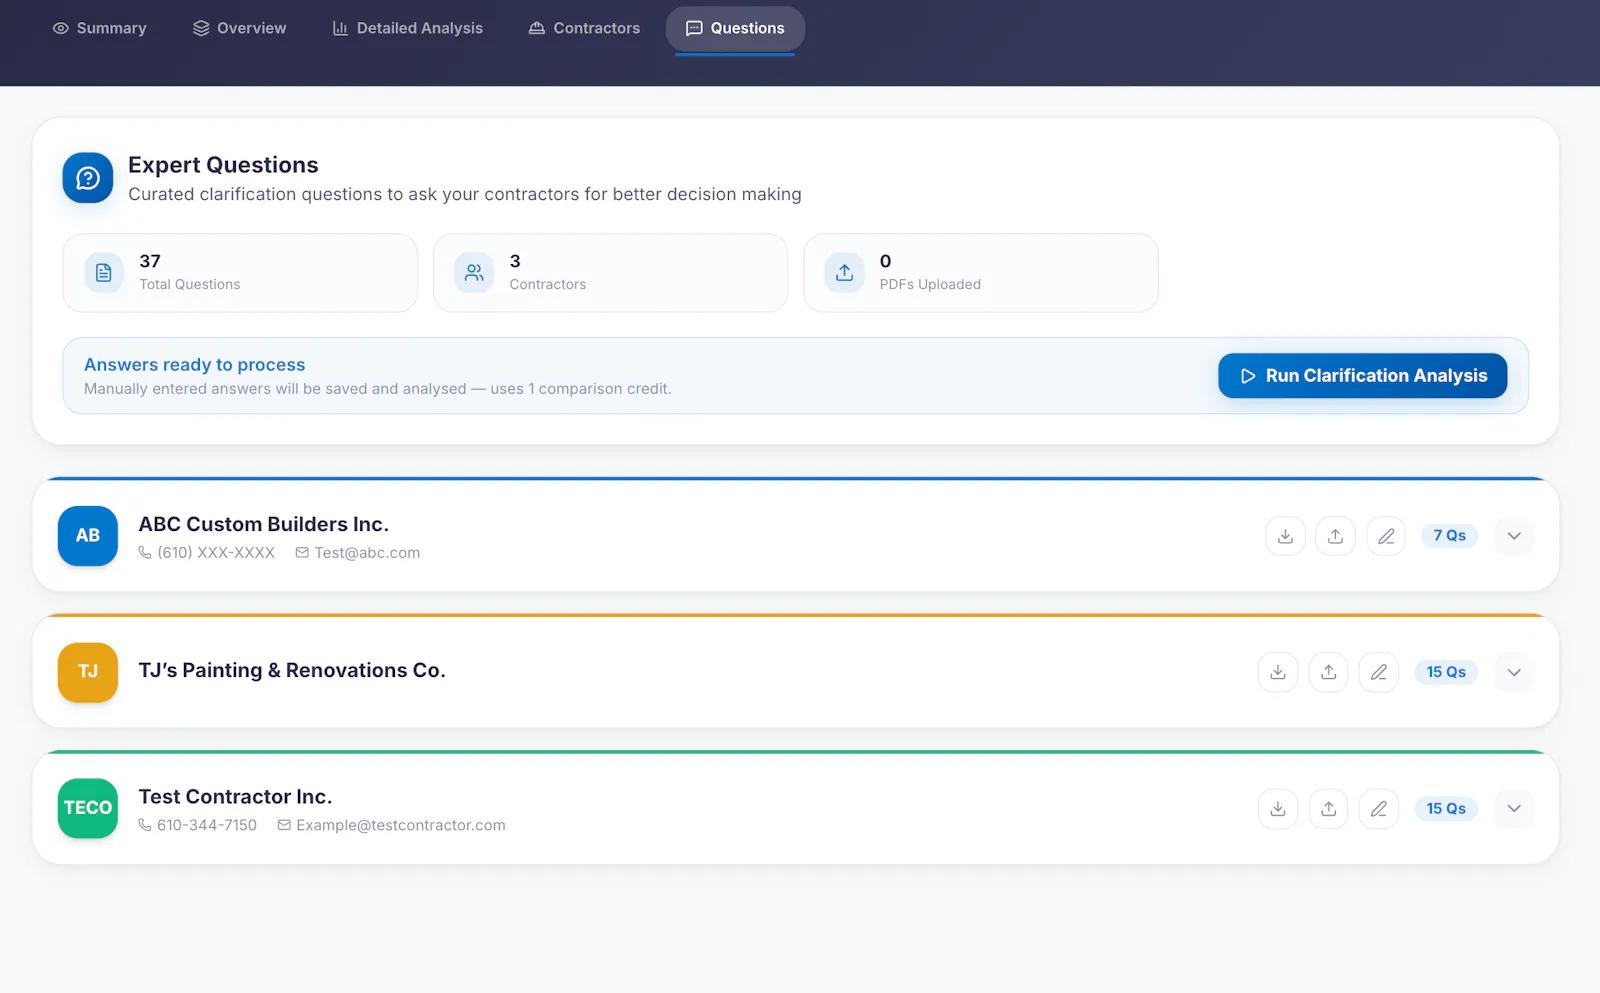Download TJ's Painting & Renovations questions
Screen dimensions: 1600x993
pyautogui.click(x=1278, y=672)
